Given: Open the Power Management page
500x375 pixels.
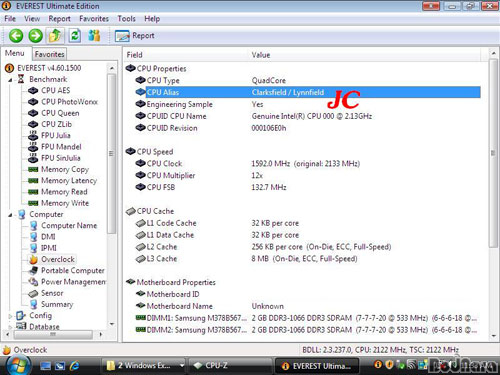Looking at the screenshot, I should [x=73, y=282].
